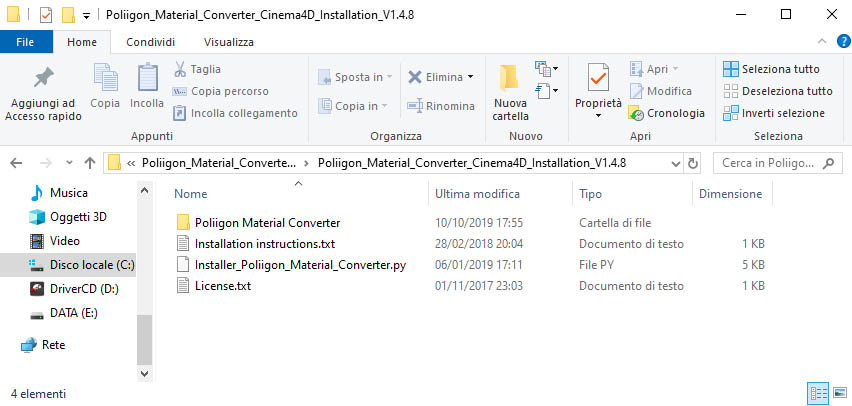Click the Modifica ribbon button

(x=661, y=91)
